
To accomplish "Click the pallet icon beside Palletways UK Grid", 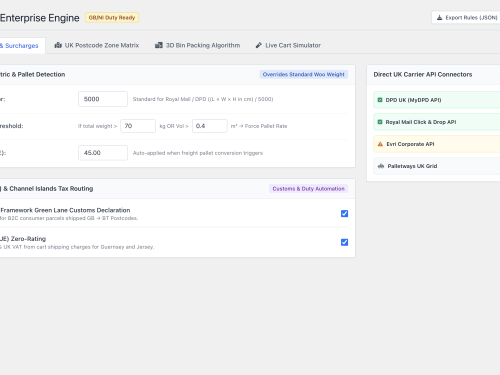I will point(381,166).
